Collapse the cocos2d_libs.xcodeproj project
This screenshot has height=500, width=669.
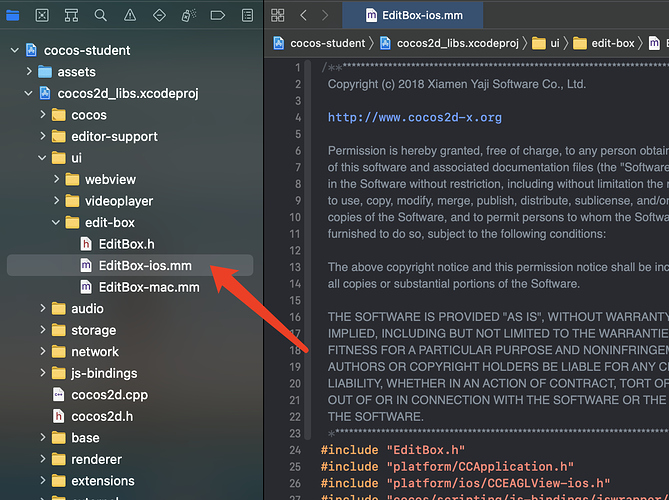tap(28, 93)
